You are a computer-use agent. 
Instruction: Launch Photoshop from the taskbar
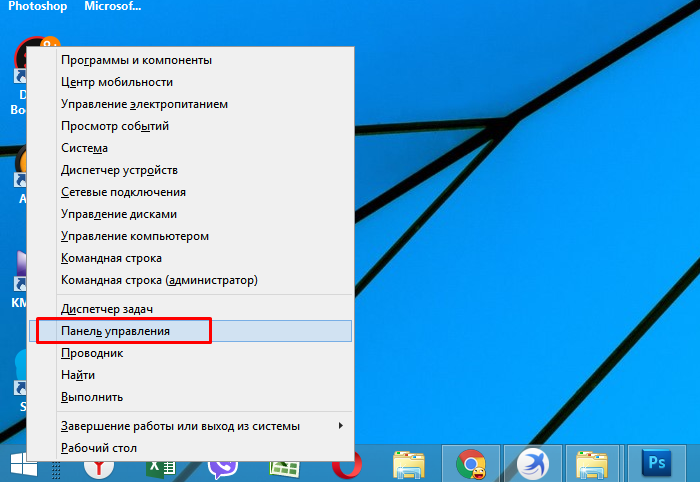coord(657,464)
